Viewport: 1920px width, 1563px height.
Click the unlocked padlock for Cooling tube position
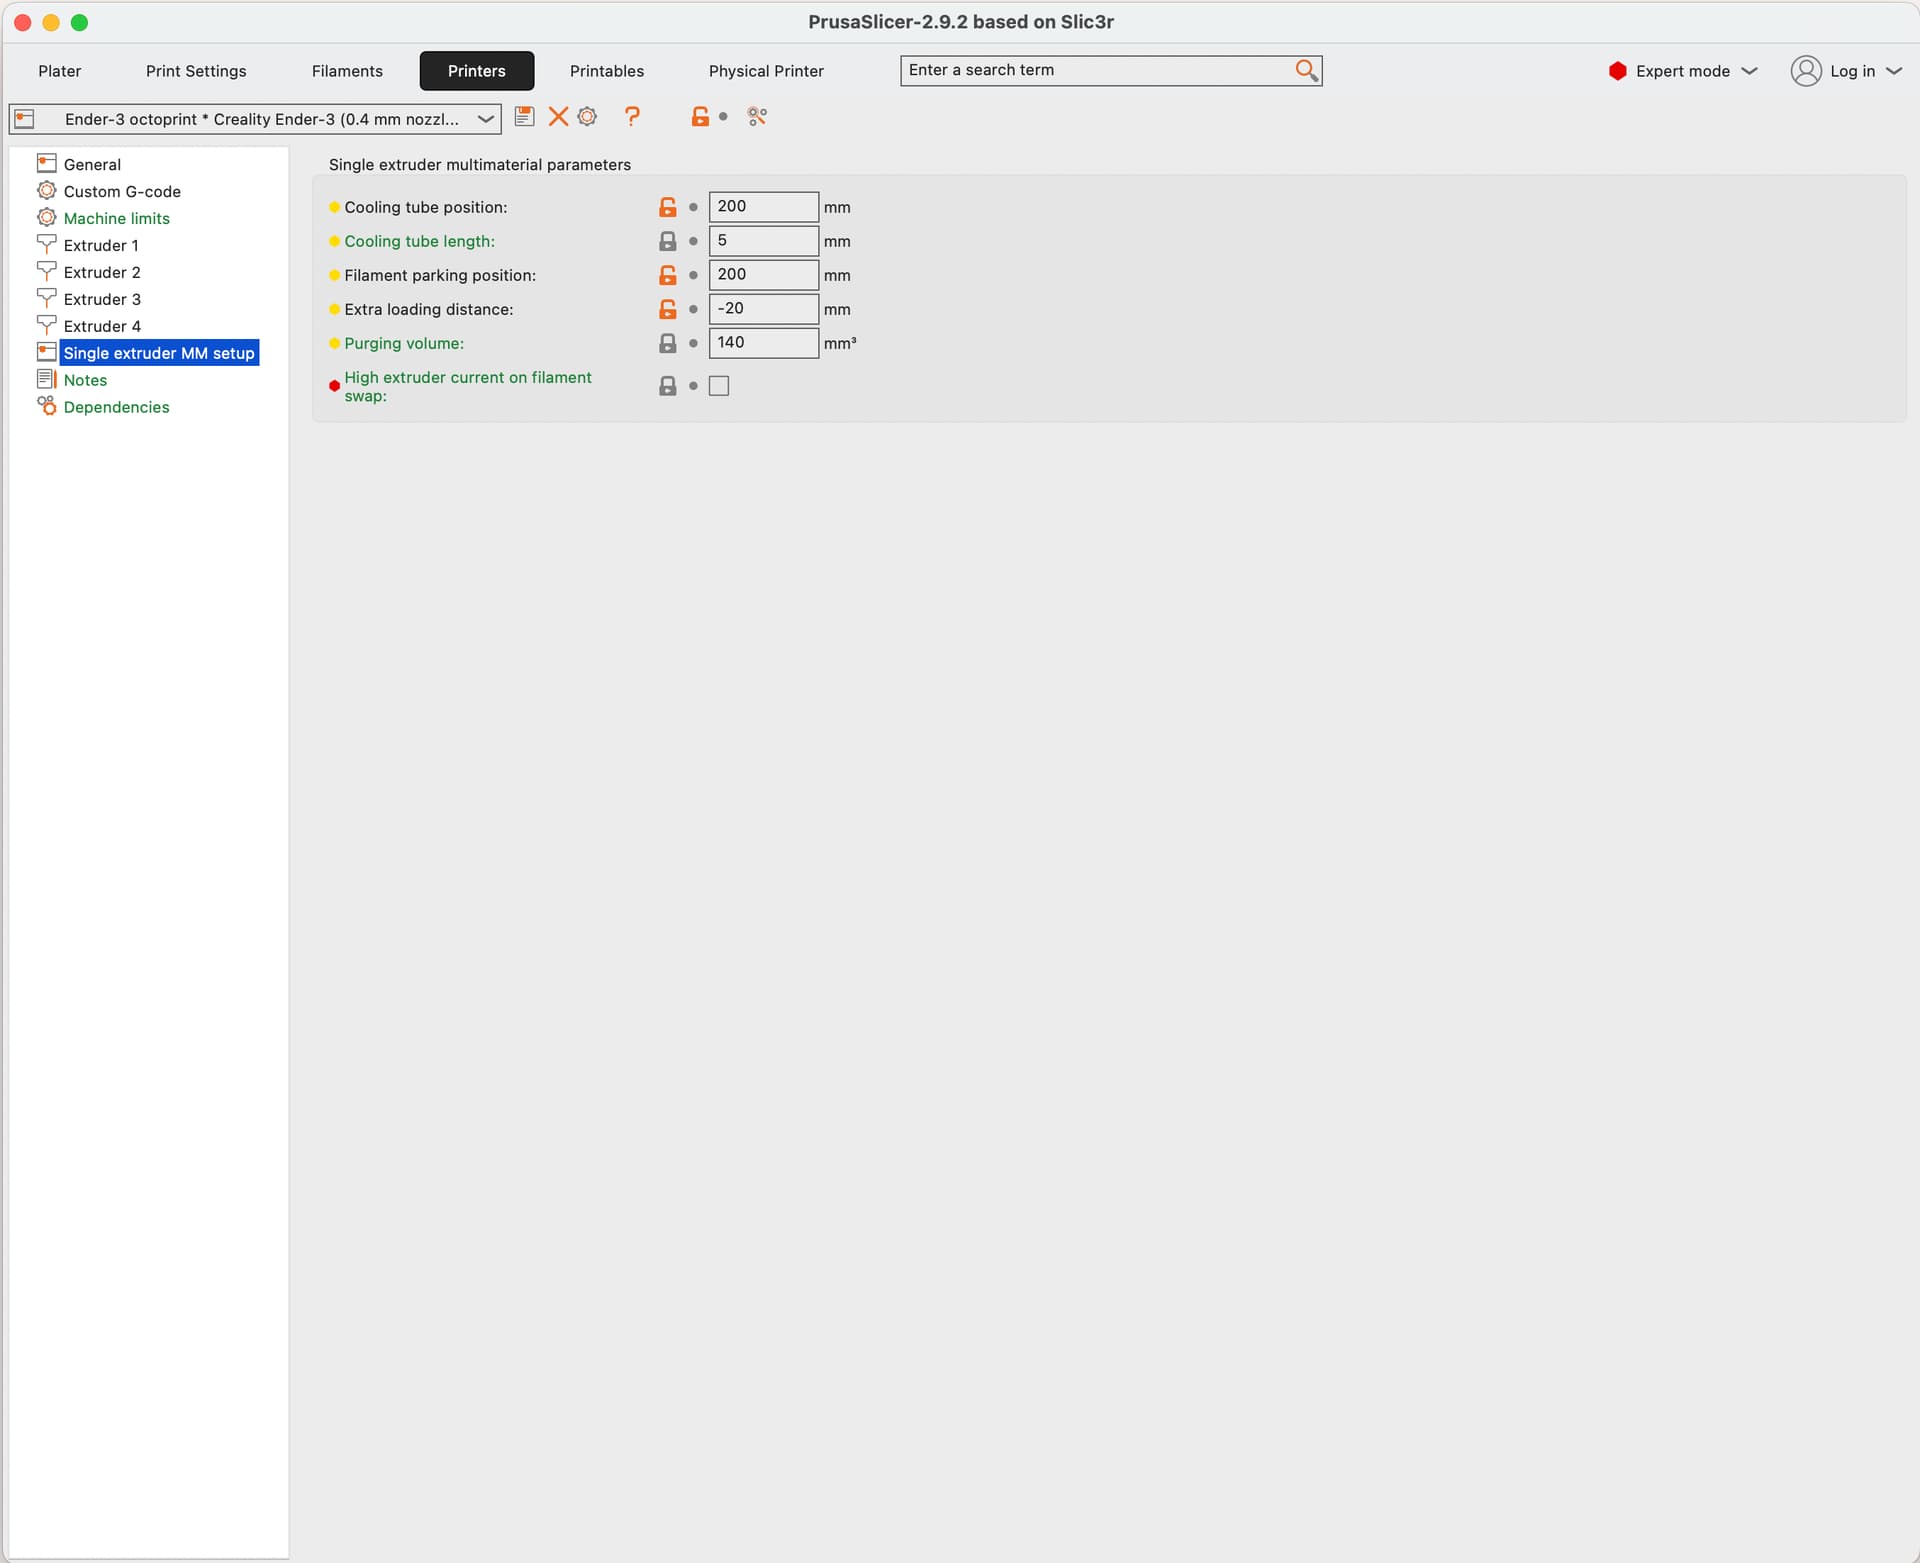pyautogui.click(x=668, y=207)
